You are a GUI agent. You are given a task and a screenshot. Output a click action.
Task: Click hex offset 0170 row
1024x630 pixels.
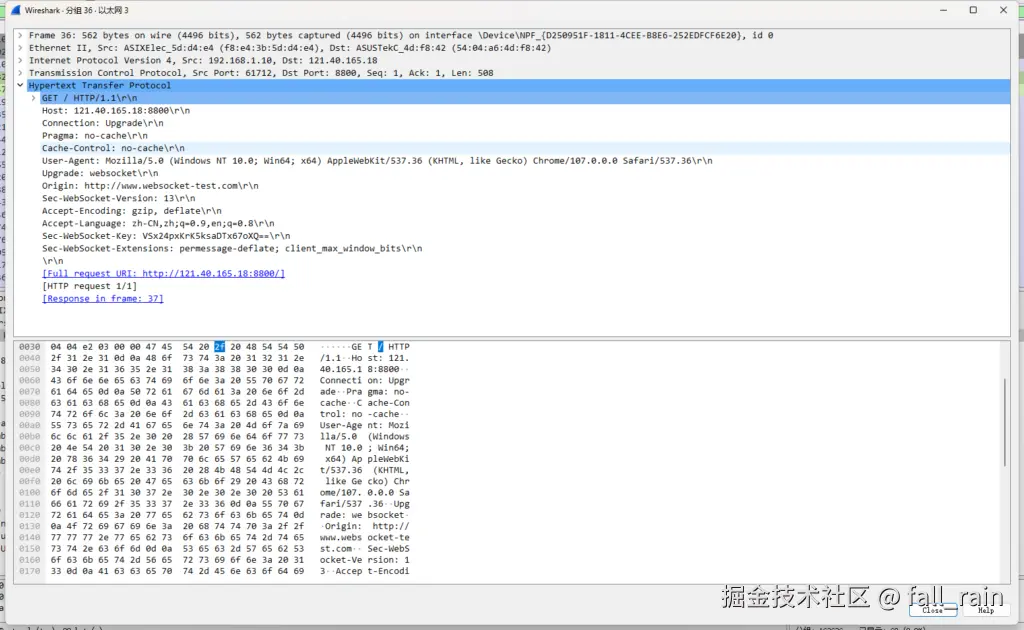(29, 571)
